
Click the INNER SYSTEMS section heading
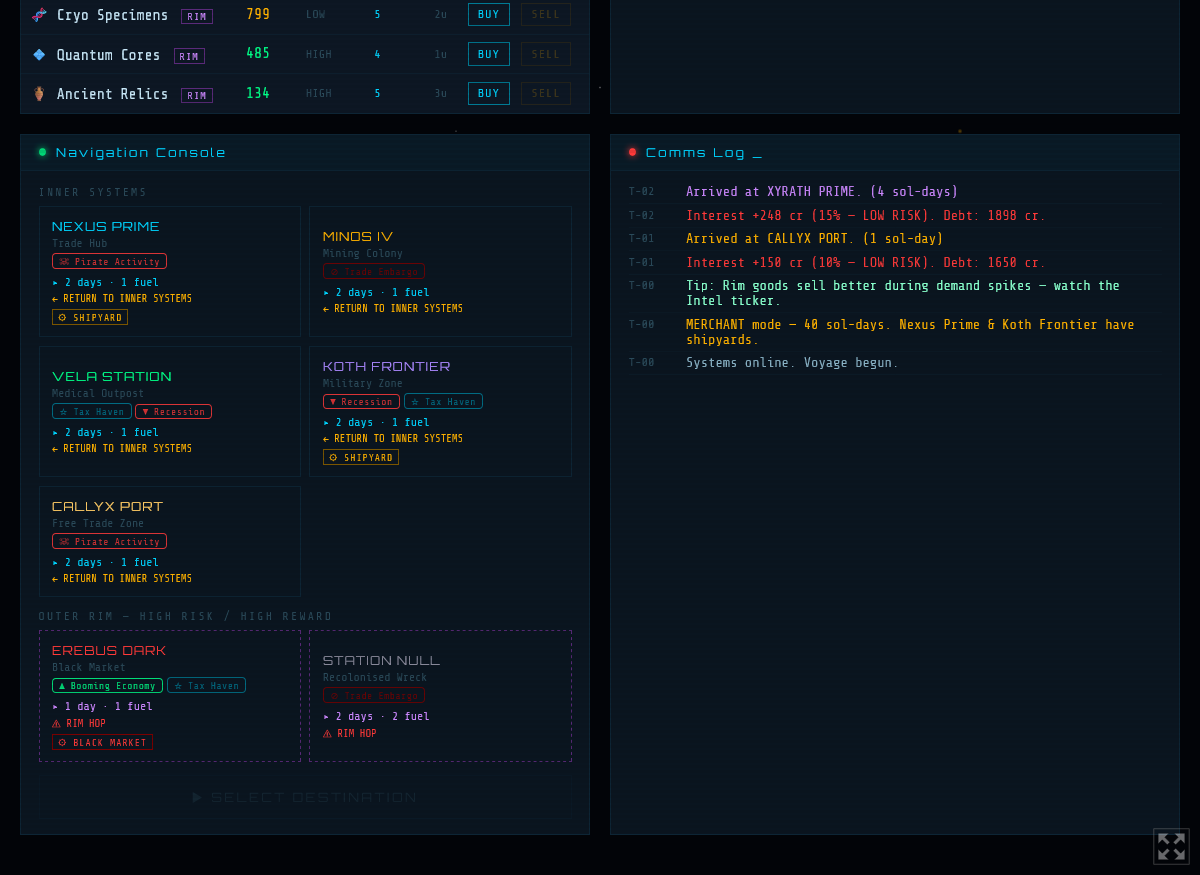click(93, 193)
